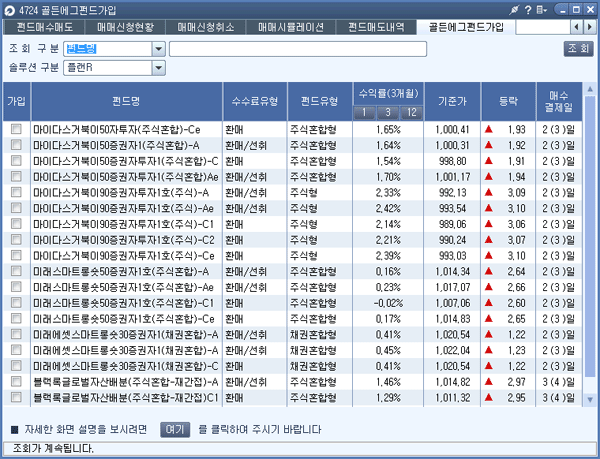Open the 조회 구분 dropdown arrow

point(158,49)
